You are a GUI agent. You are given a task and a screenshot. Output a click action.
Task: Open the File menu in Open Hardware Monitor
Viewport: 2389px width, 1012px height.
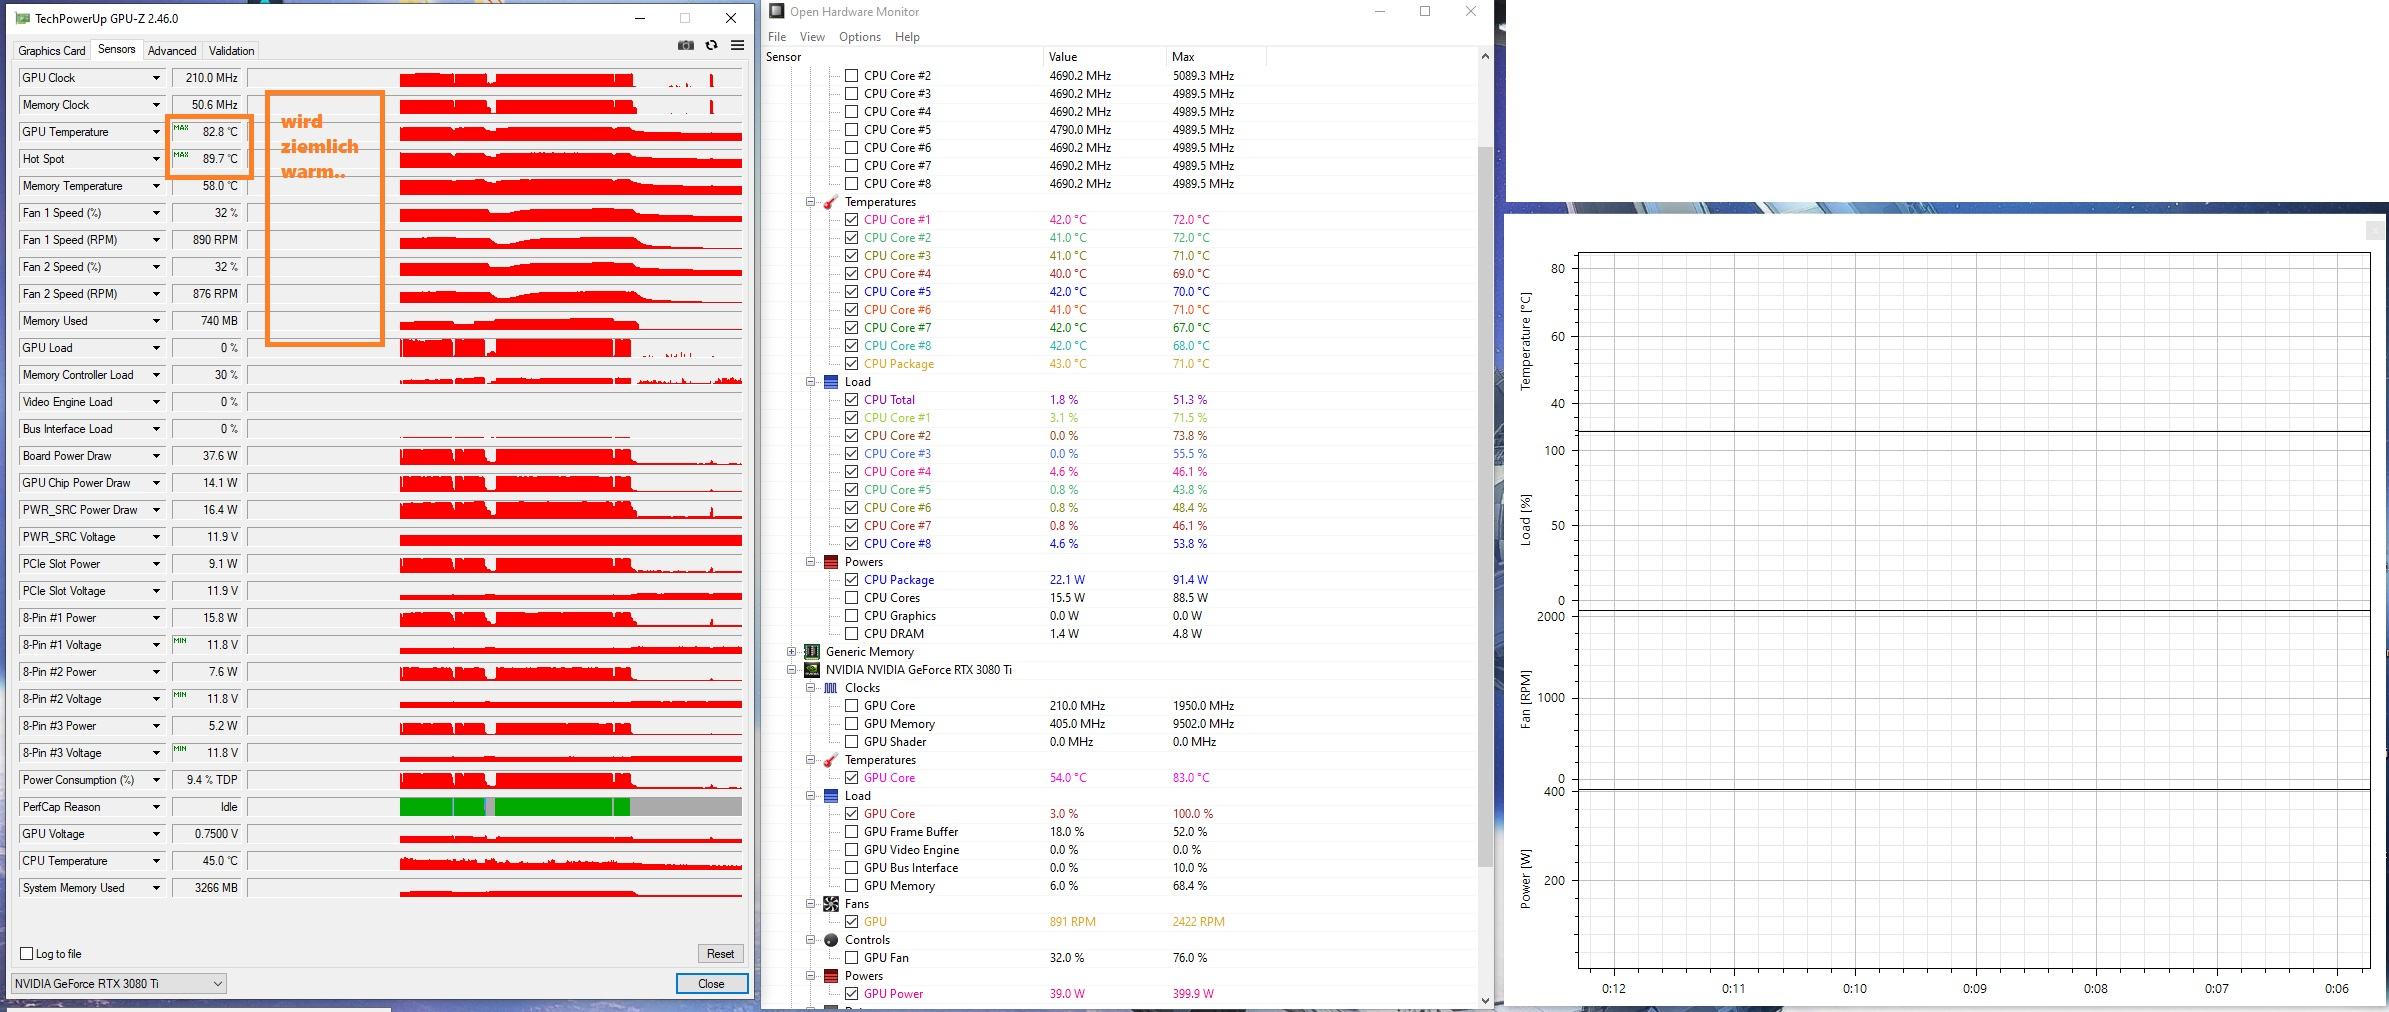click(777, 37)
